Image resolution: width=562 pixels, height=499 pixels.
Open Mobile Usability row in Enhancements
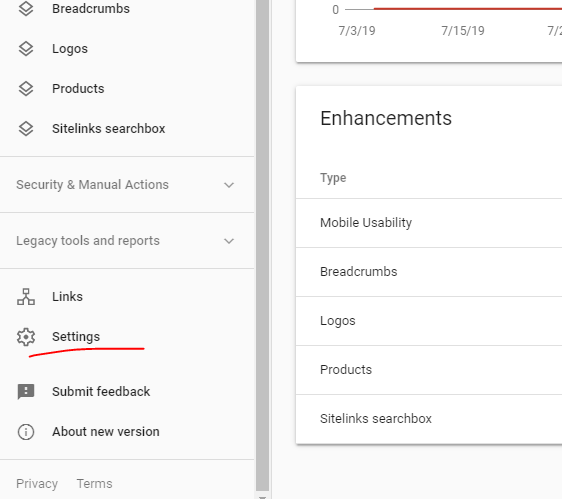(x=429, y=223)
